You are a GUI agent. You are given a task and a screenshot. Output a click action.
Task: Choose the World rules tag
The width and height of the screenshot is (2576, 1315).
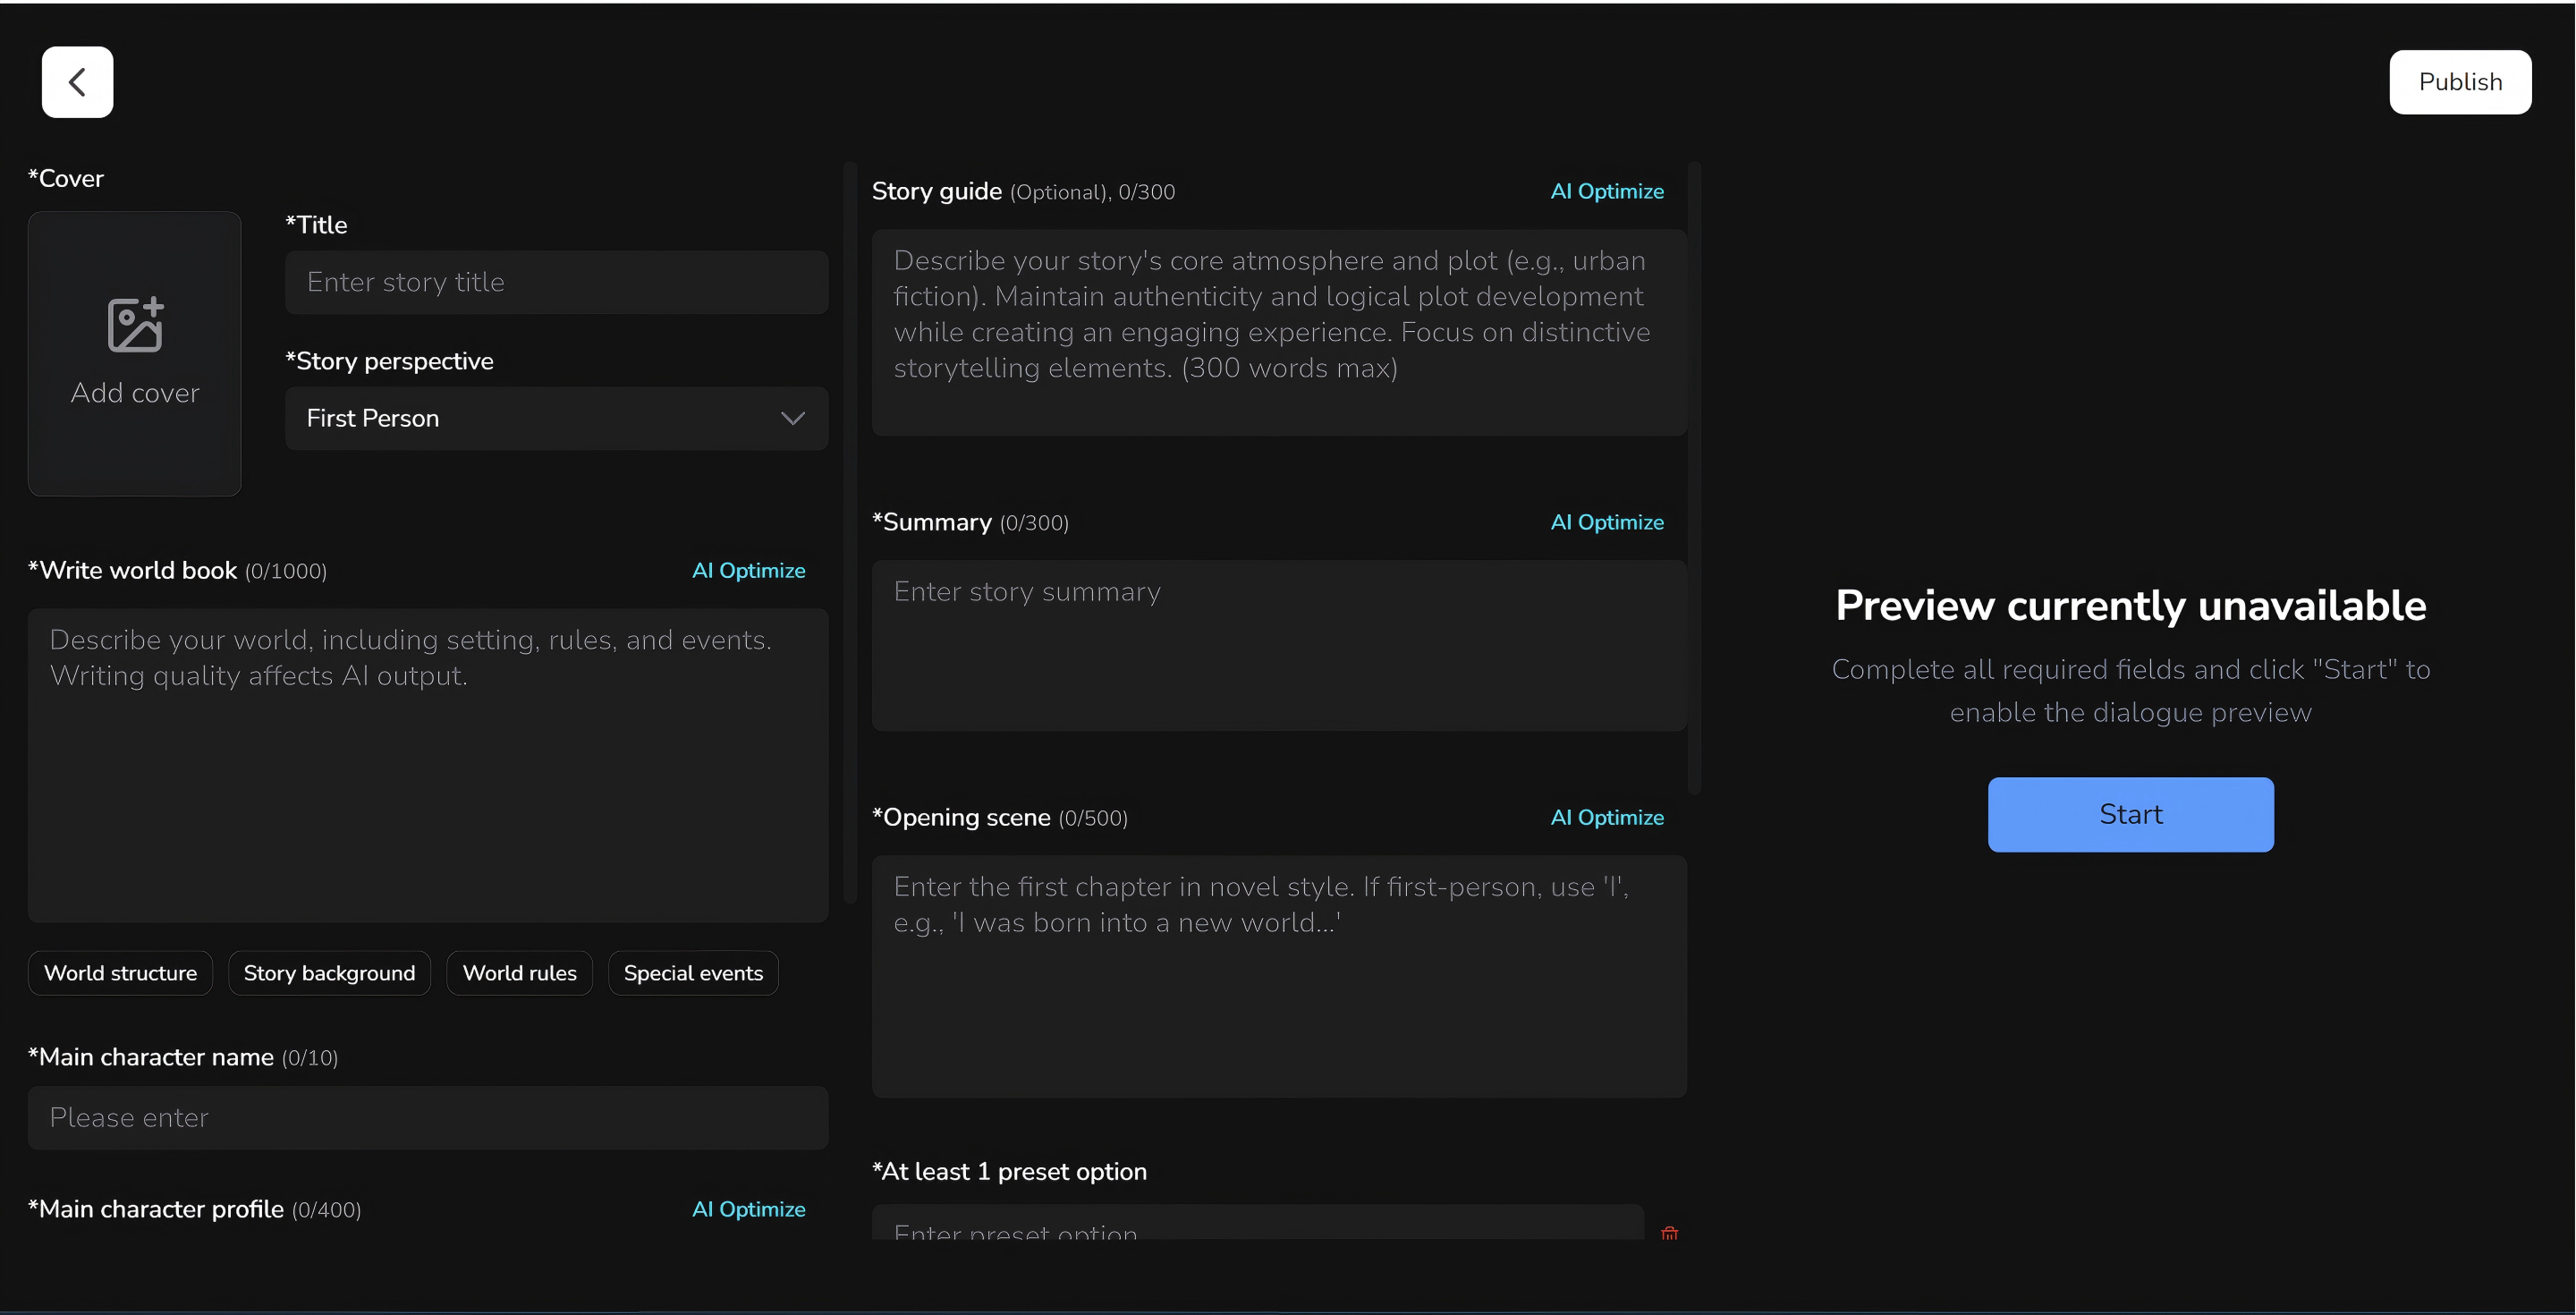[519, 973]
